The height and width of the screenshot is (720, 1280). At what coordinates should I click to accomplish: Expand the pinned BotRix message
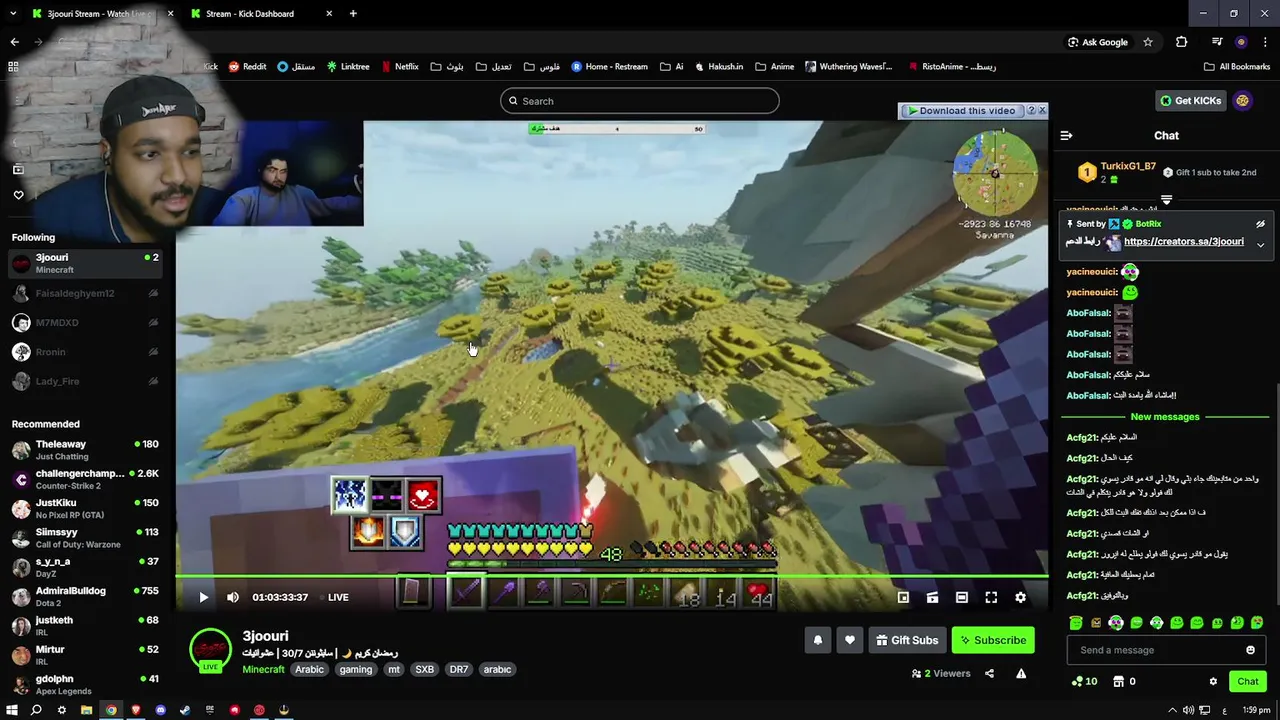[x=1260, y=244]
